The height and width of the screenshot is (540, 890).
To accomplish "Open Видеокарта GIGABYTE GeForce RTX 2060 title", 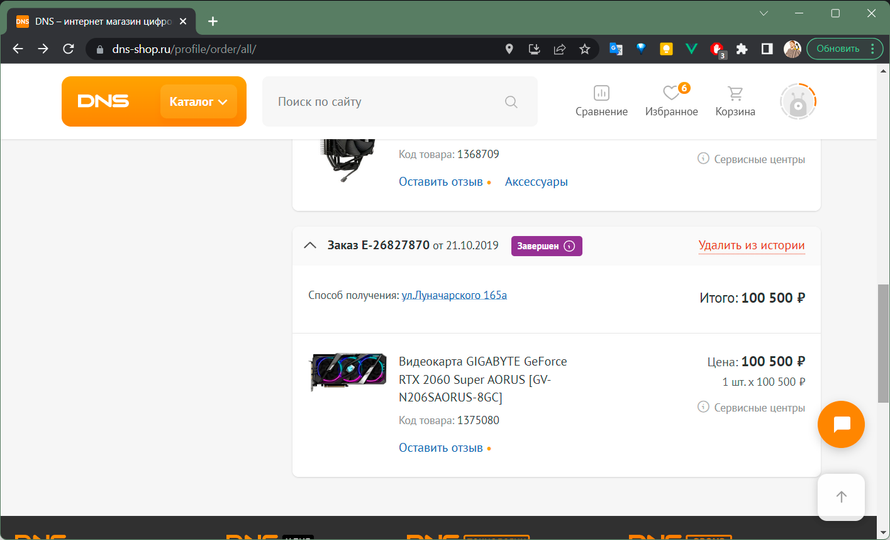I will click(482, 379).
